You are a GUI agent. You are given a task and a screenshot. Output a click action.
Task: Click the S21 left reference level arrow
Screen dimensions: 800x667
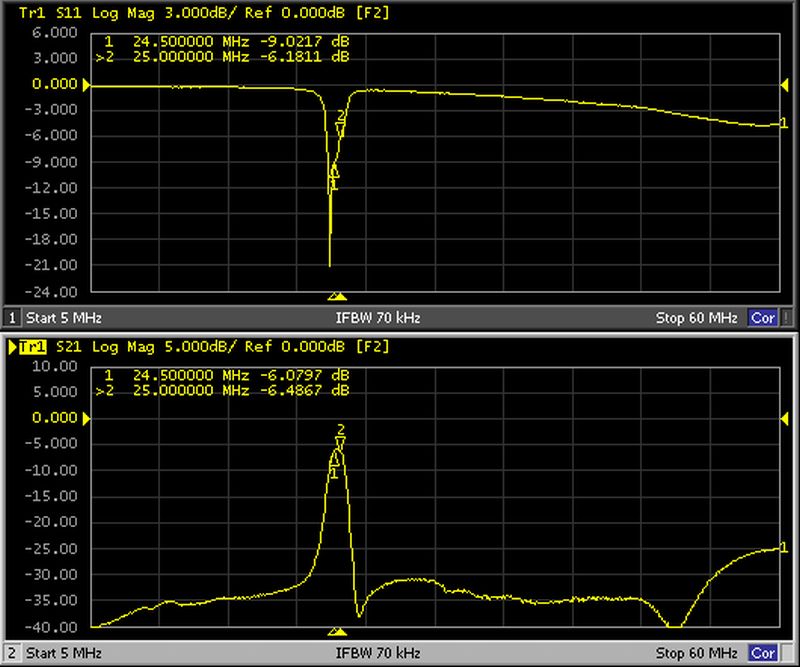(86, 418)
